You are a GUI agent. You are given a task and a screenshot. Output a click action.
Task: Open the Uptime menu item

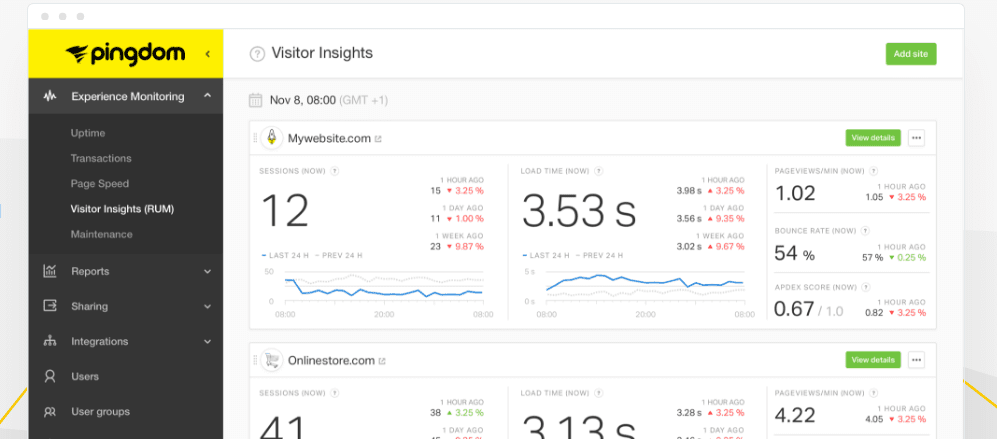(x=88, y=133)
